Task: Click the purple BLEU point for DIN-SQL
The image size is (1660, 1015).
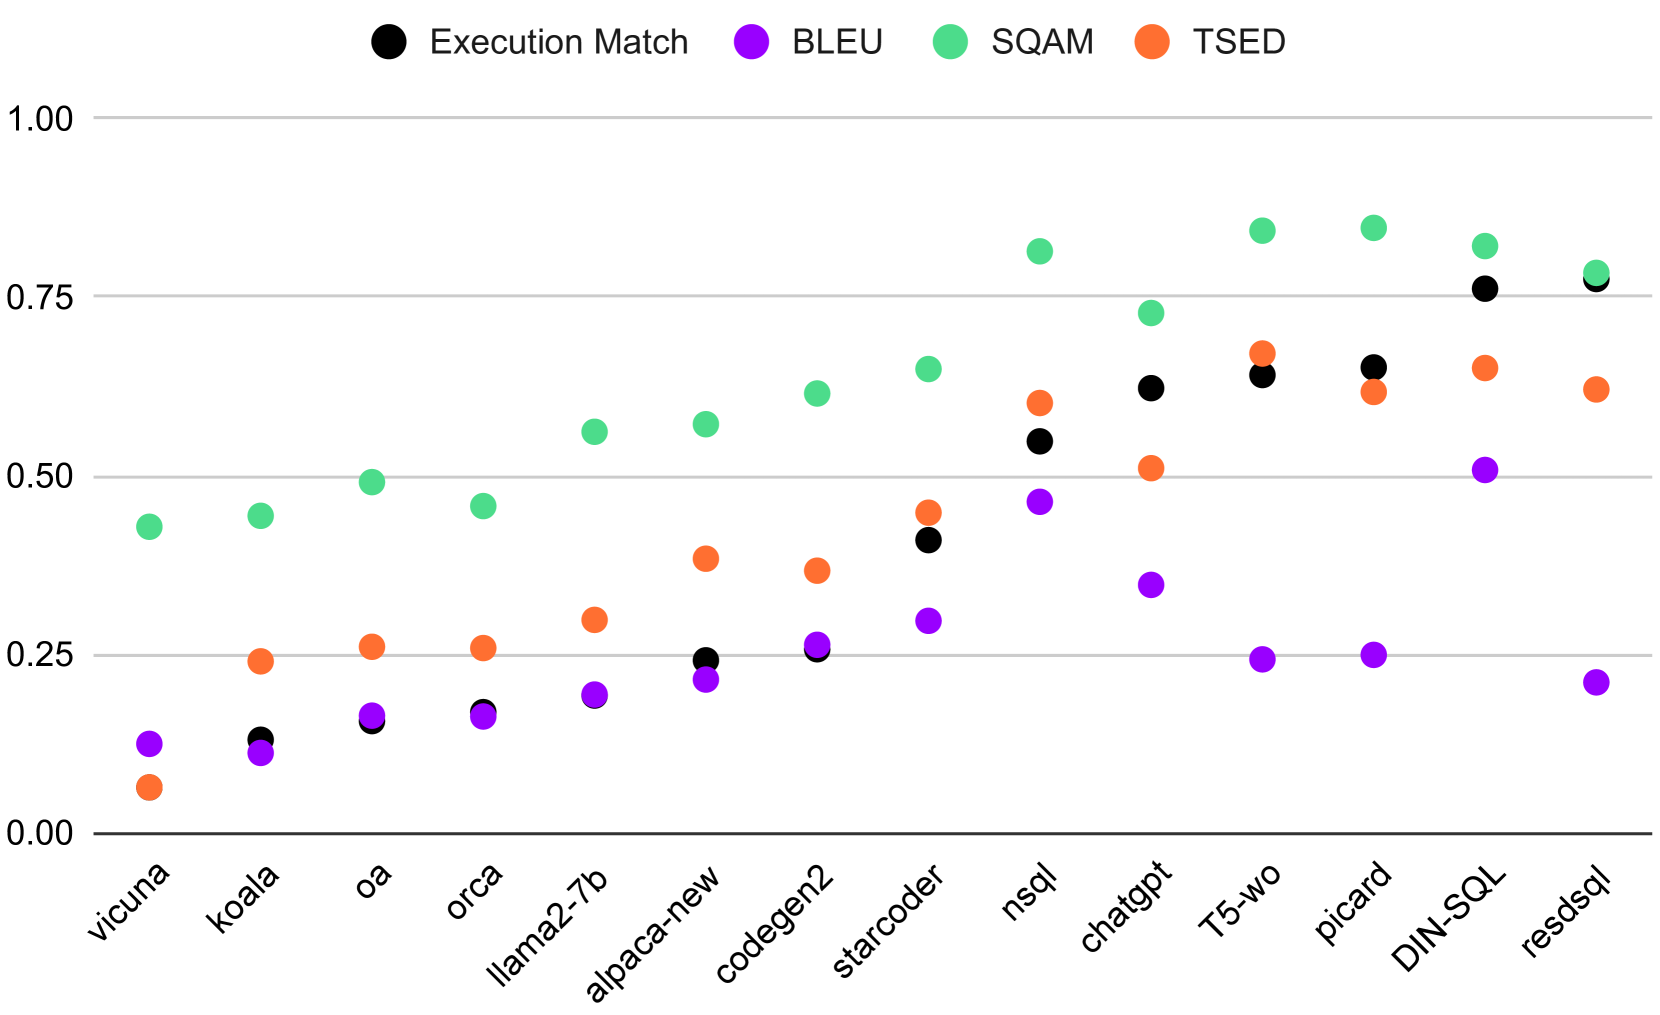Action: pos(1485,470)
